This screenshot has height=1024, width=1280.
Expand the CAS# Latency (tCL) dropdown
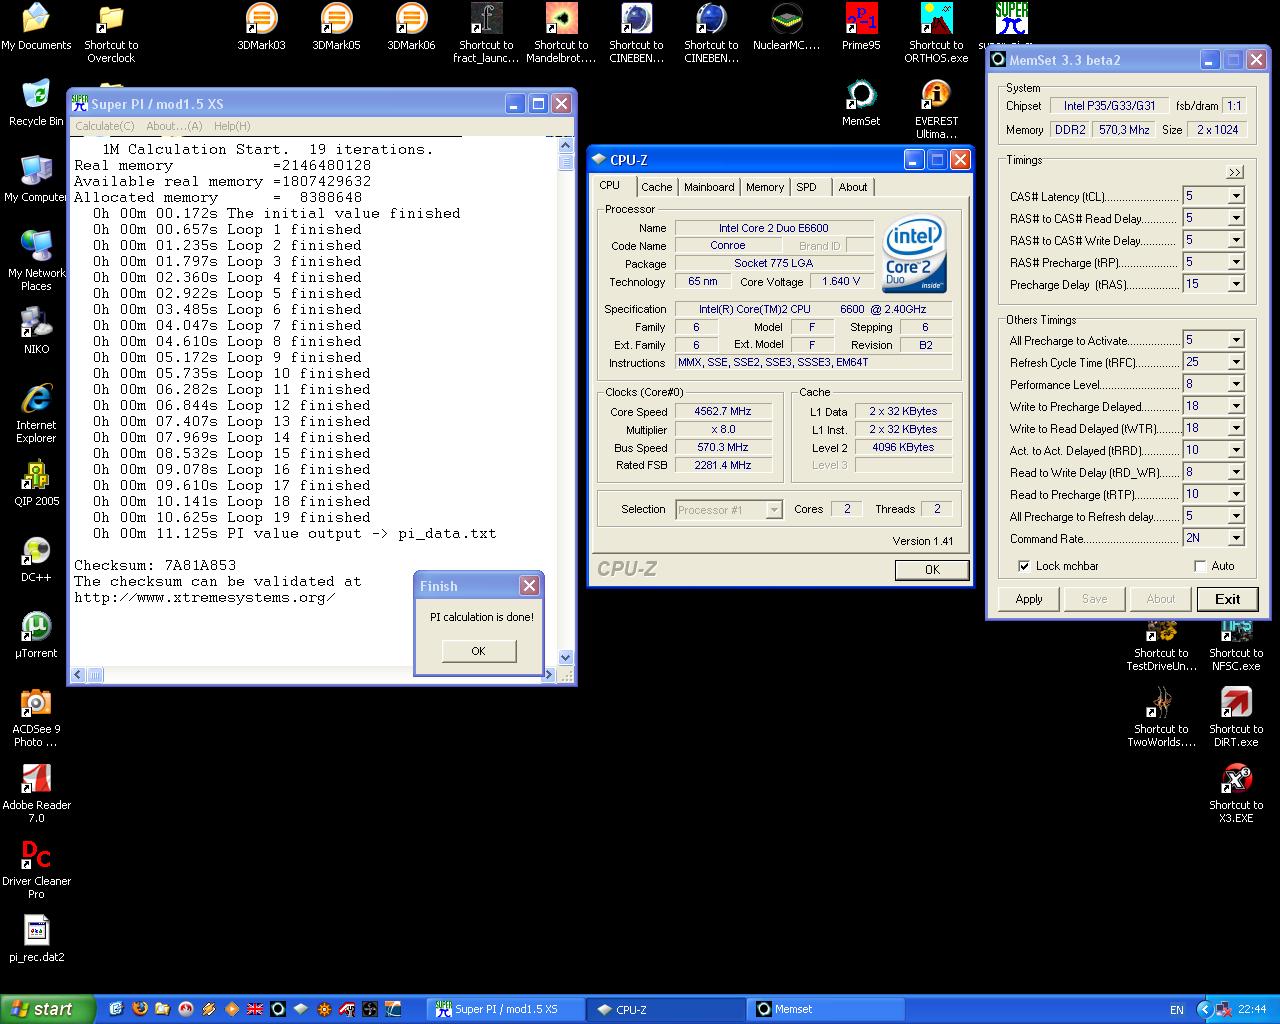[x=1236, y=196]
